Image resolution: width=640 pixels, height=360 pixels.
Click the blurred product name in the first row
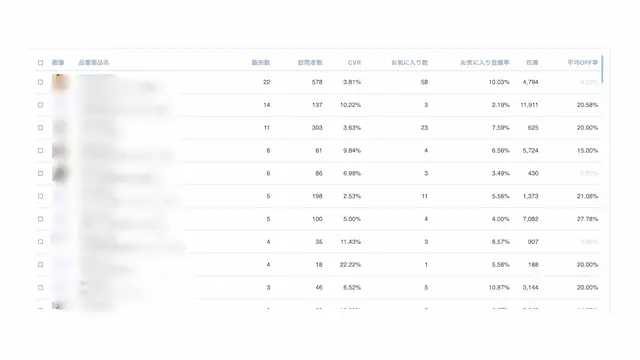pyautogui.click(x=118, y=82)
